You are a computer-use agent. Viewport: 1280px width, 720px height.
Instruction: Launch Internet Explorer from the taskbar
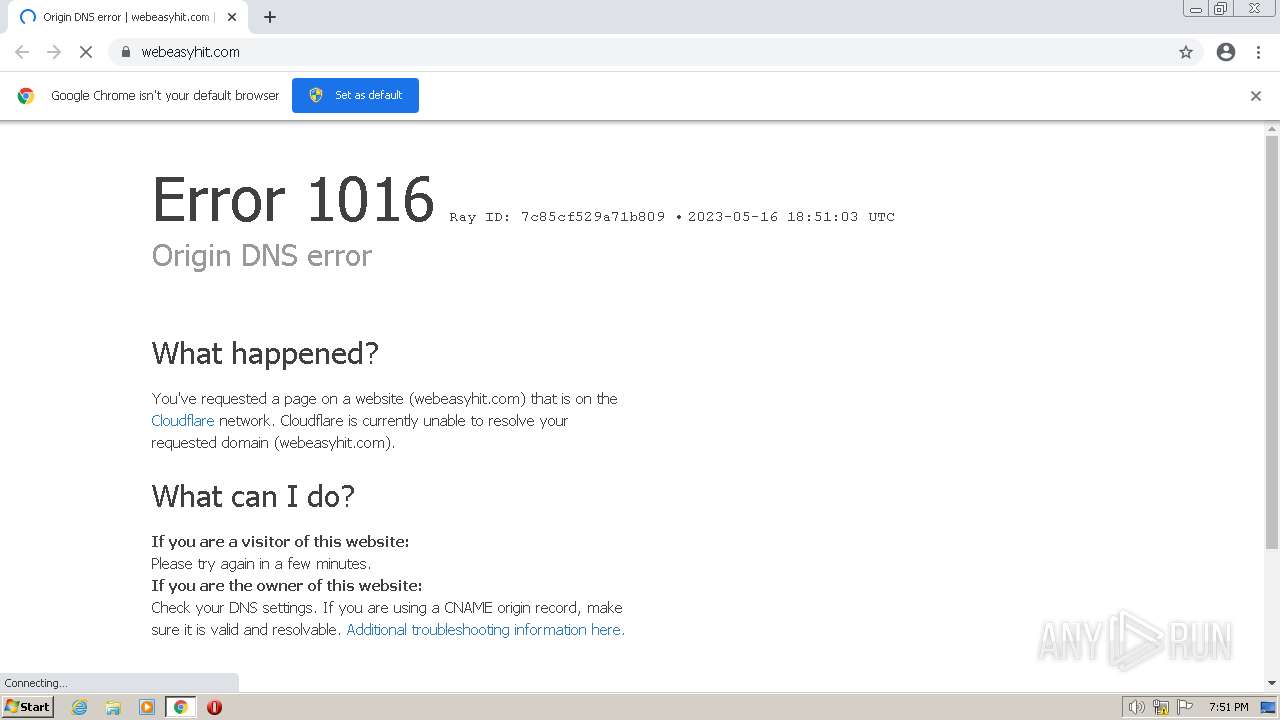tap(80, 707)
